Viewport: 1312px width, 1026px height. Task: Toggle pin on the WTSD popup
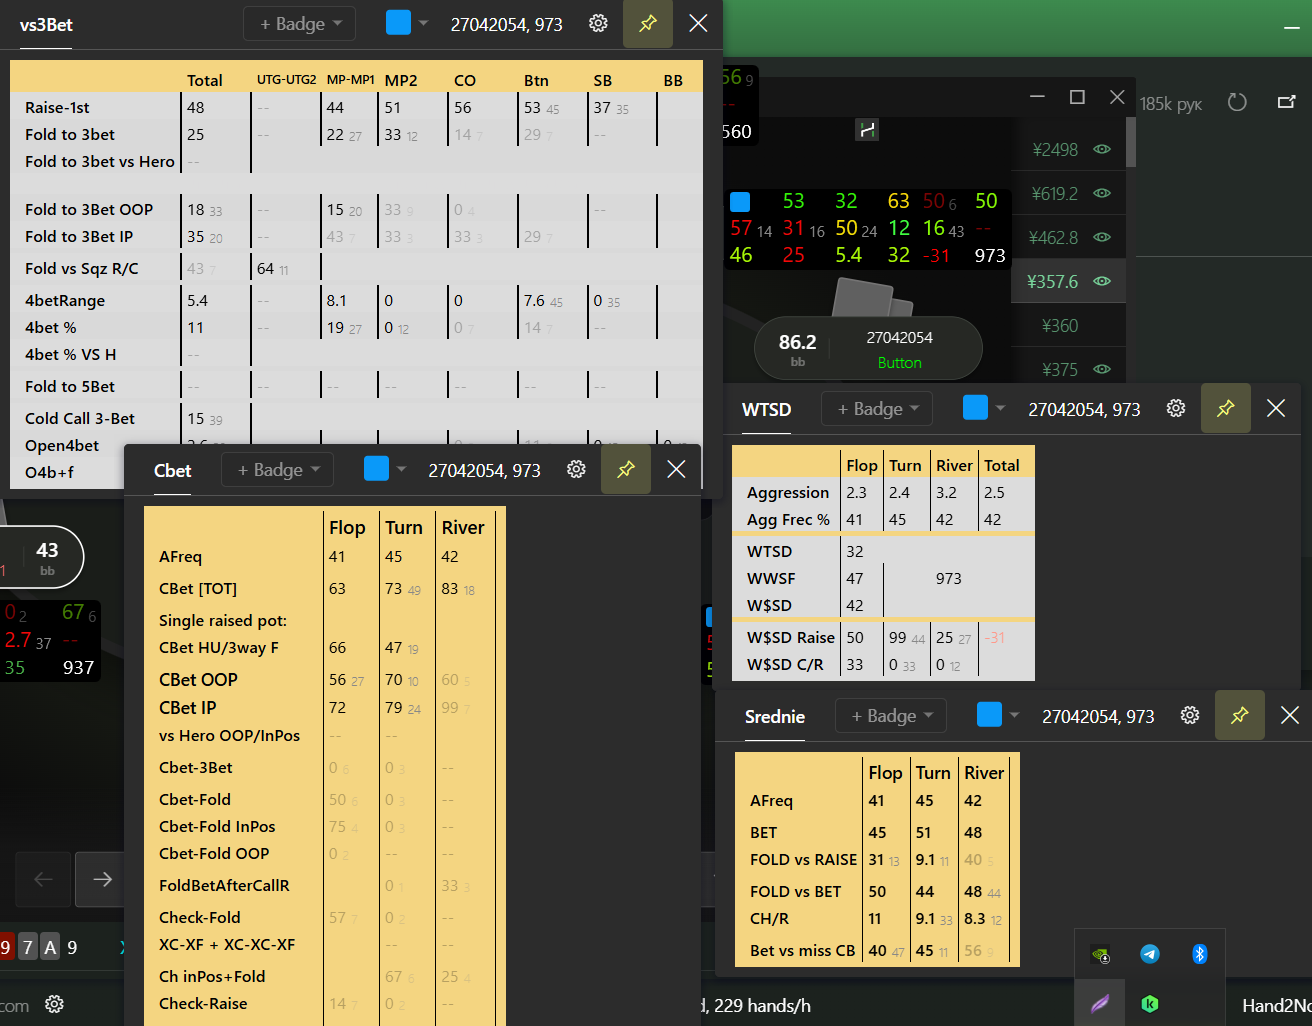(1226, 408)
